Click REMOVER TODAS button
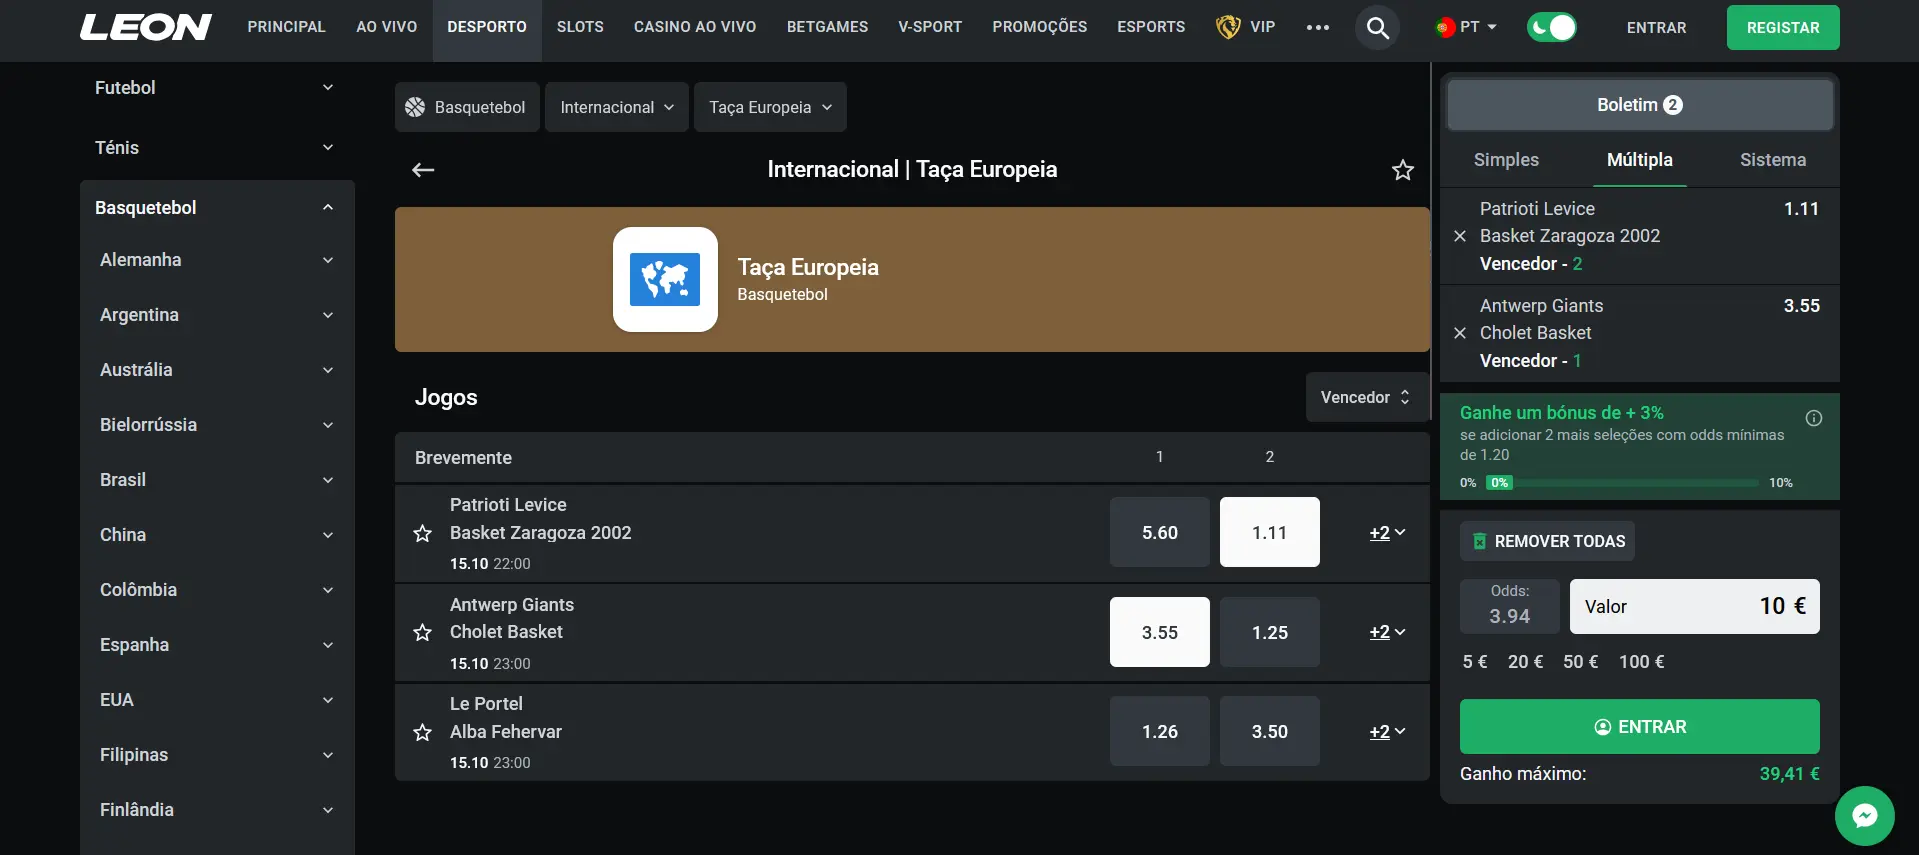The width and height of the screenshot is (1919, 855). (1547, 541)
